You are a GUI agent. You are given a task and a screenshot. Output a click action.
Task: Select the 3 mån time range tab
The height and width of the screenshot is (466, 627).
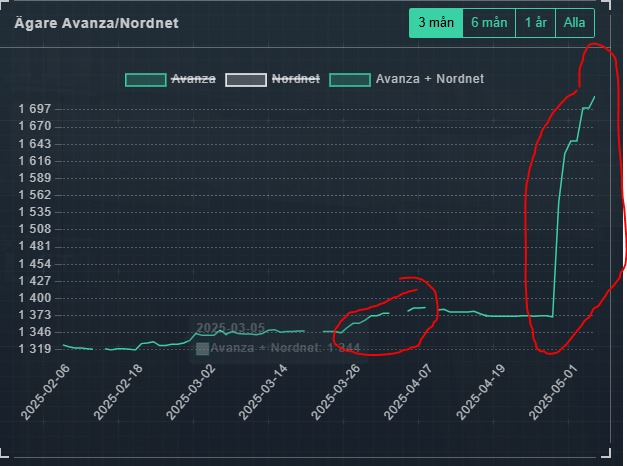[x=436, y=23]
